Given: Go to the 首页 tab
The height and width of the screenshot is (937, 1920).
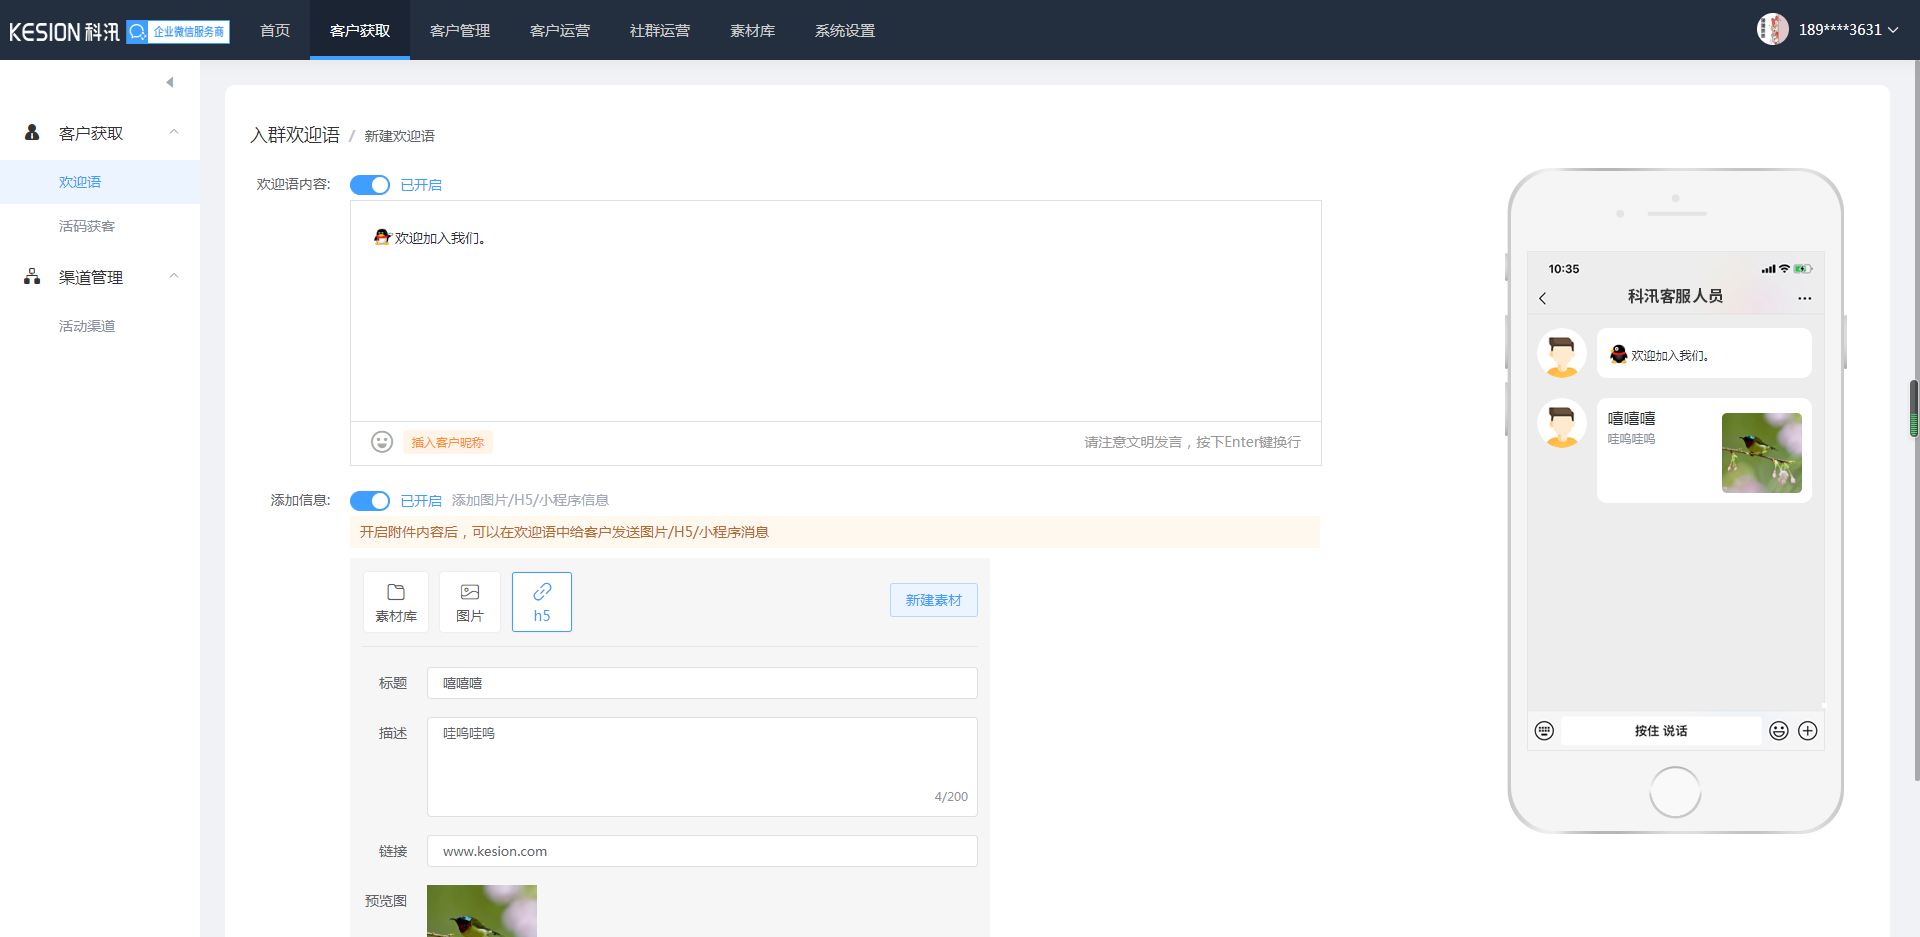Looking at the screenshot, I should pyautogui.click(x=275, y=31).
